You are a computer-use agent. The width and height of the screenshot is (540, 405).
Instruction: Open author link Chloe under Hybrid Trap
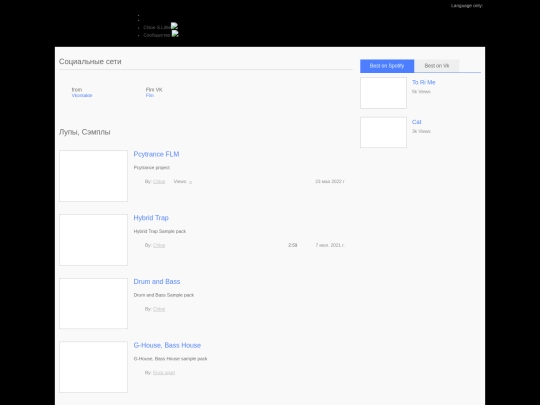tap(159, 245)
